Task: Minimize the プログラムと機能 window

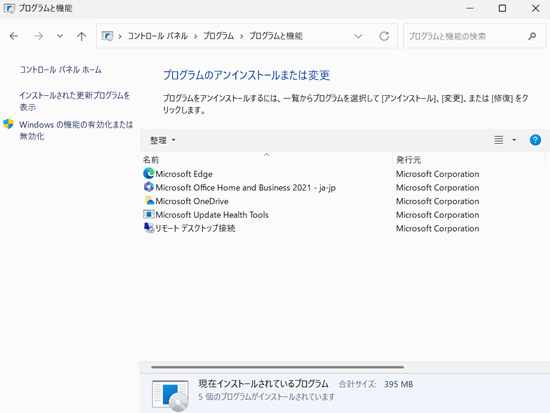Action: (x=470, y=8)
